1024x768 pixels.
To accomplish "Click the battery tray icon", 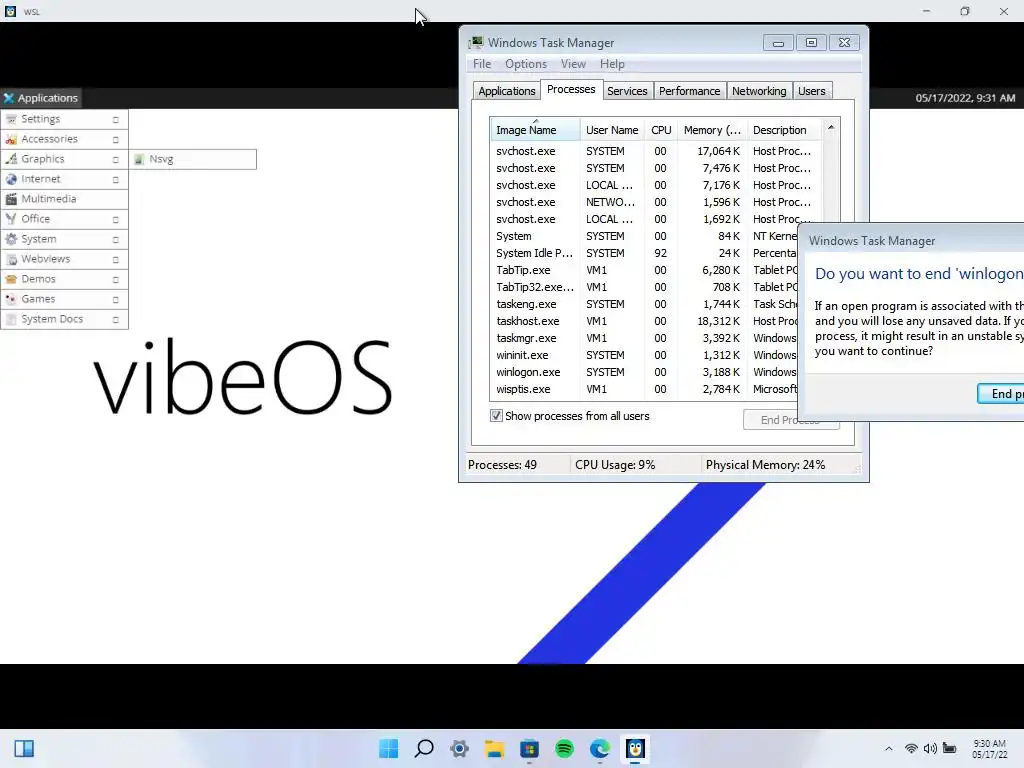I will pyautogui.click(x=950, y=748).
